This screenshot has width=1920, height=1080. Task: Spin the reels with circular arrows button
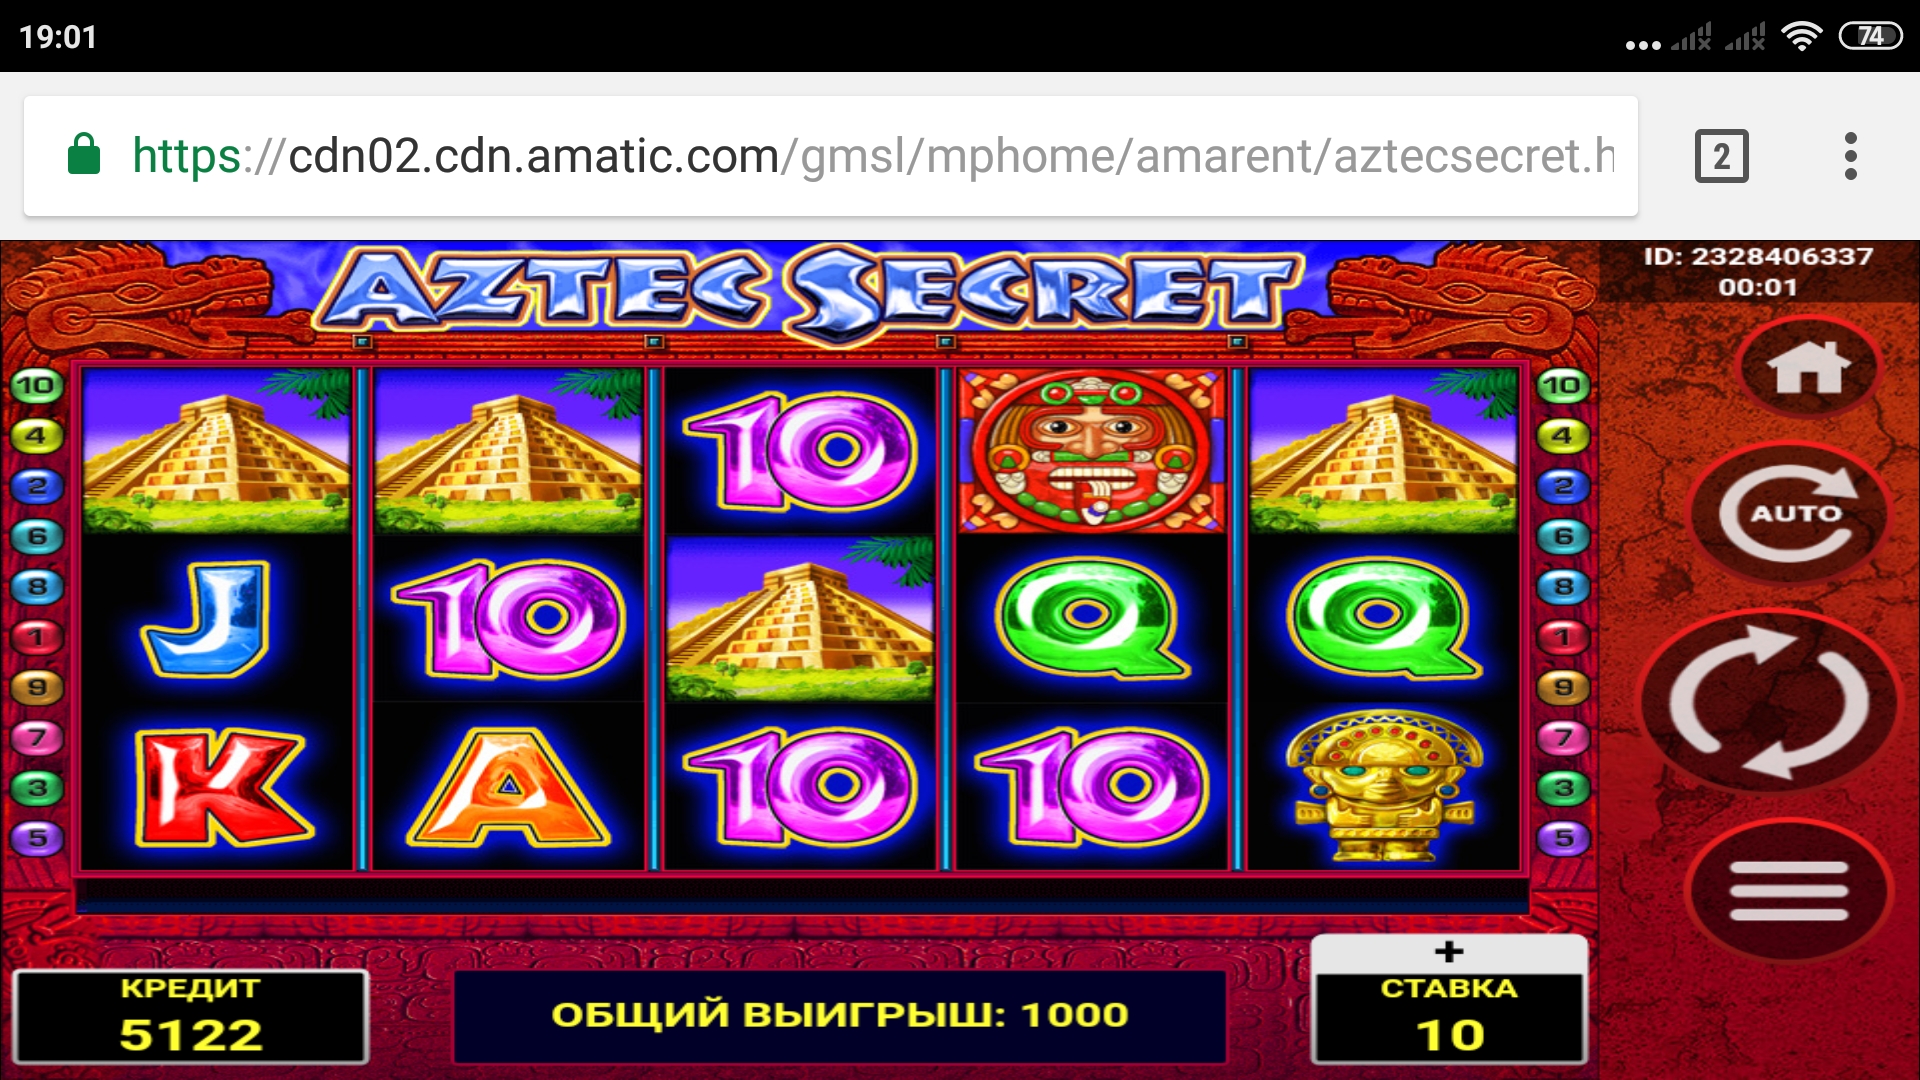click(x=1769, y=702)
